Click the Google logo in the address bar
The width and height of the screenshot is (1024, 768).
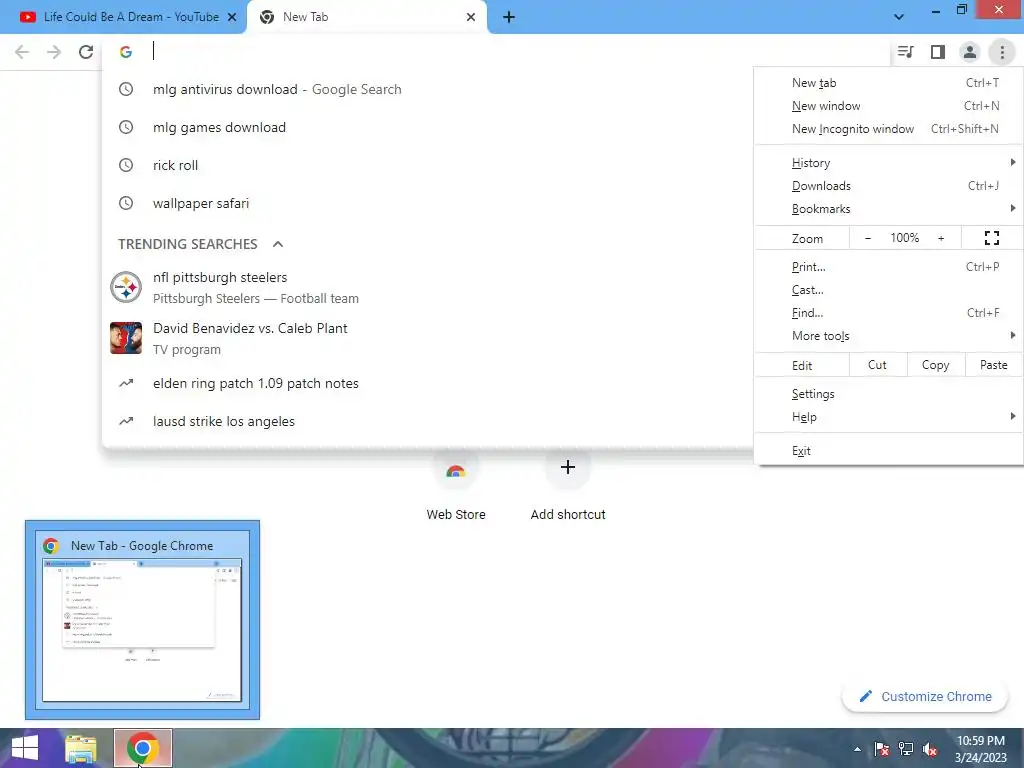125,52
